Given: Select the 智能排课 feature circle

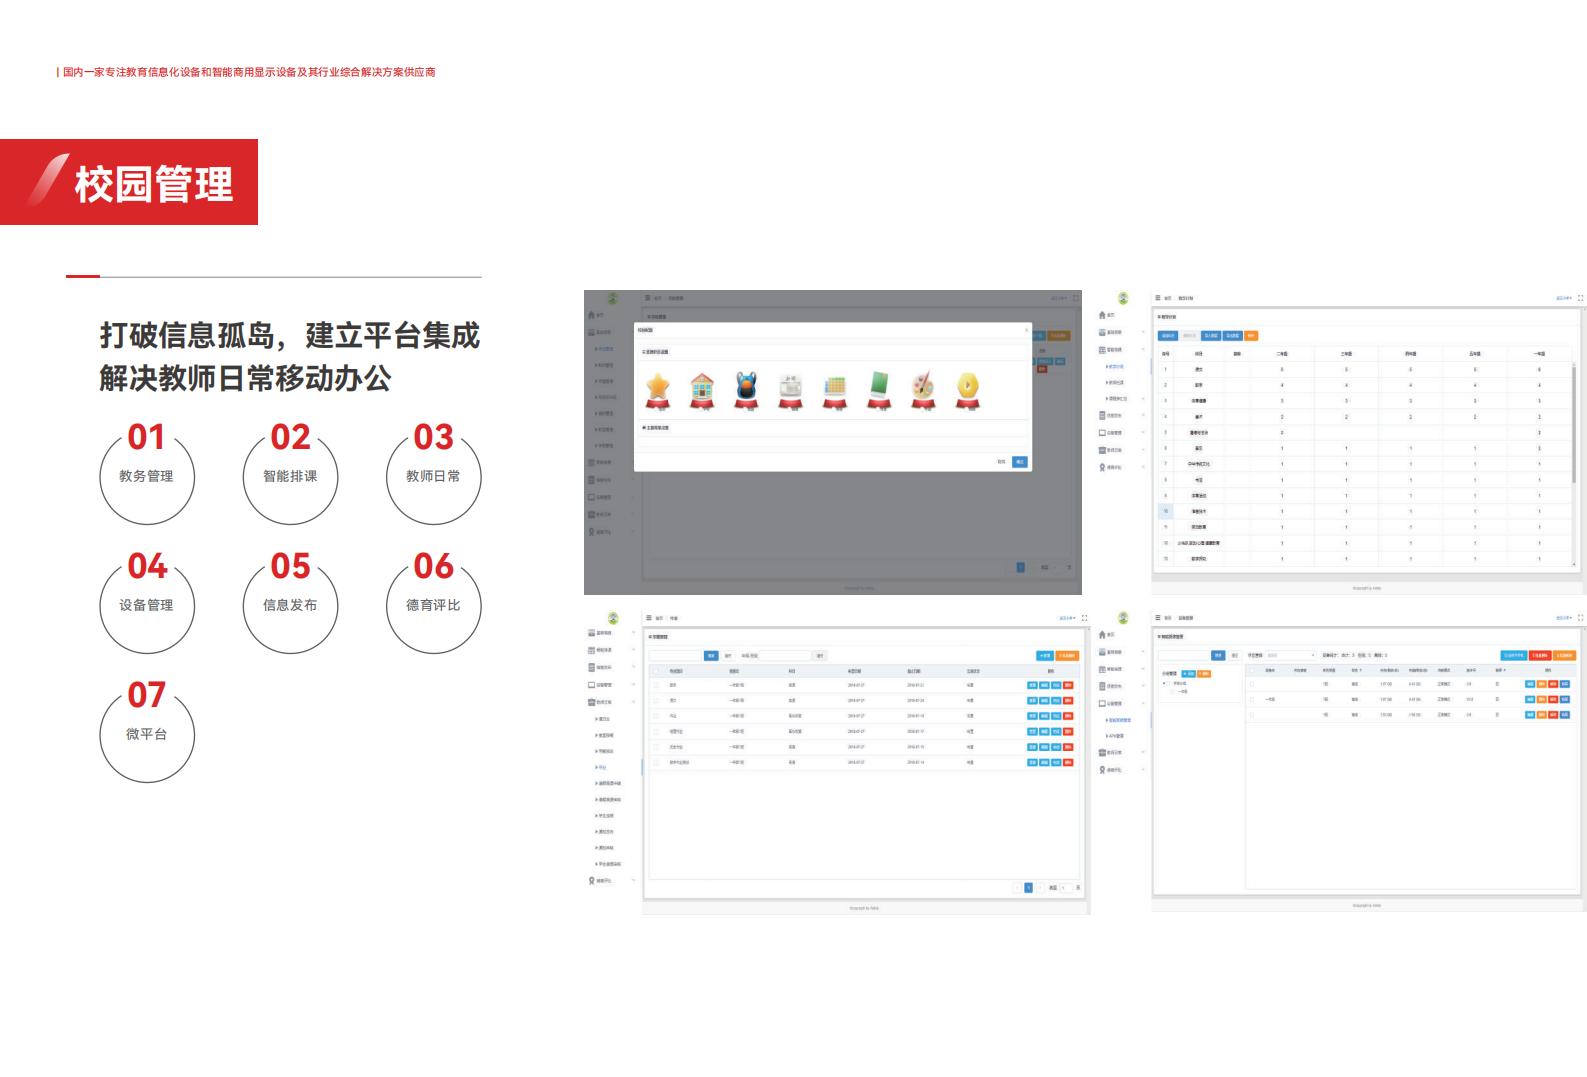Looking at the screenshot, I should pos(290,477).
